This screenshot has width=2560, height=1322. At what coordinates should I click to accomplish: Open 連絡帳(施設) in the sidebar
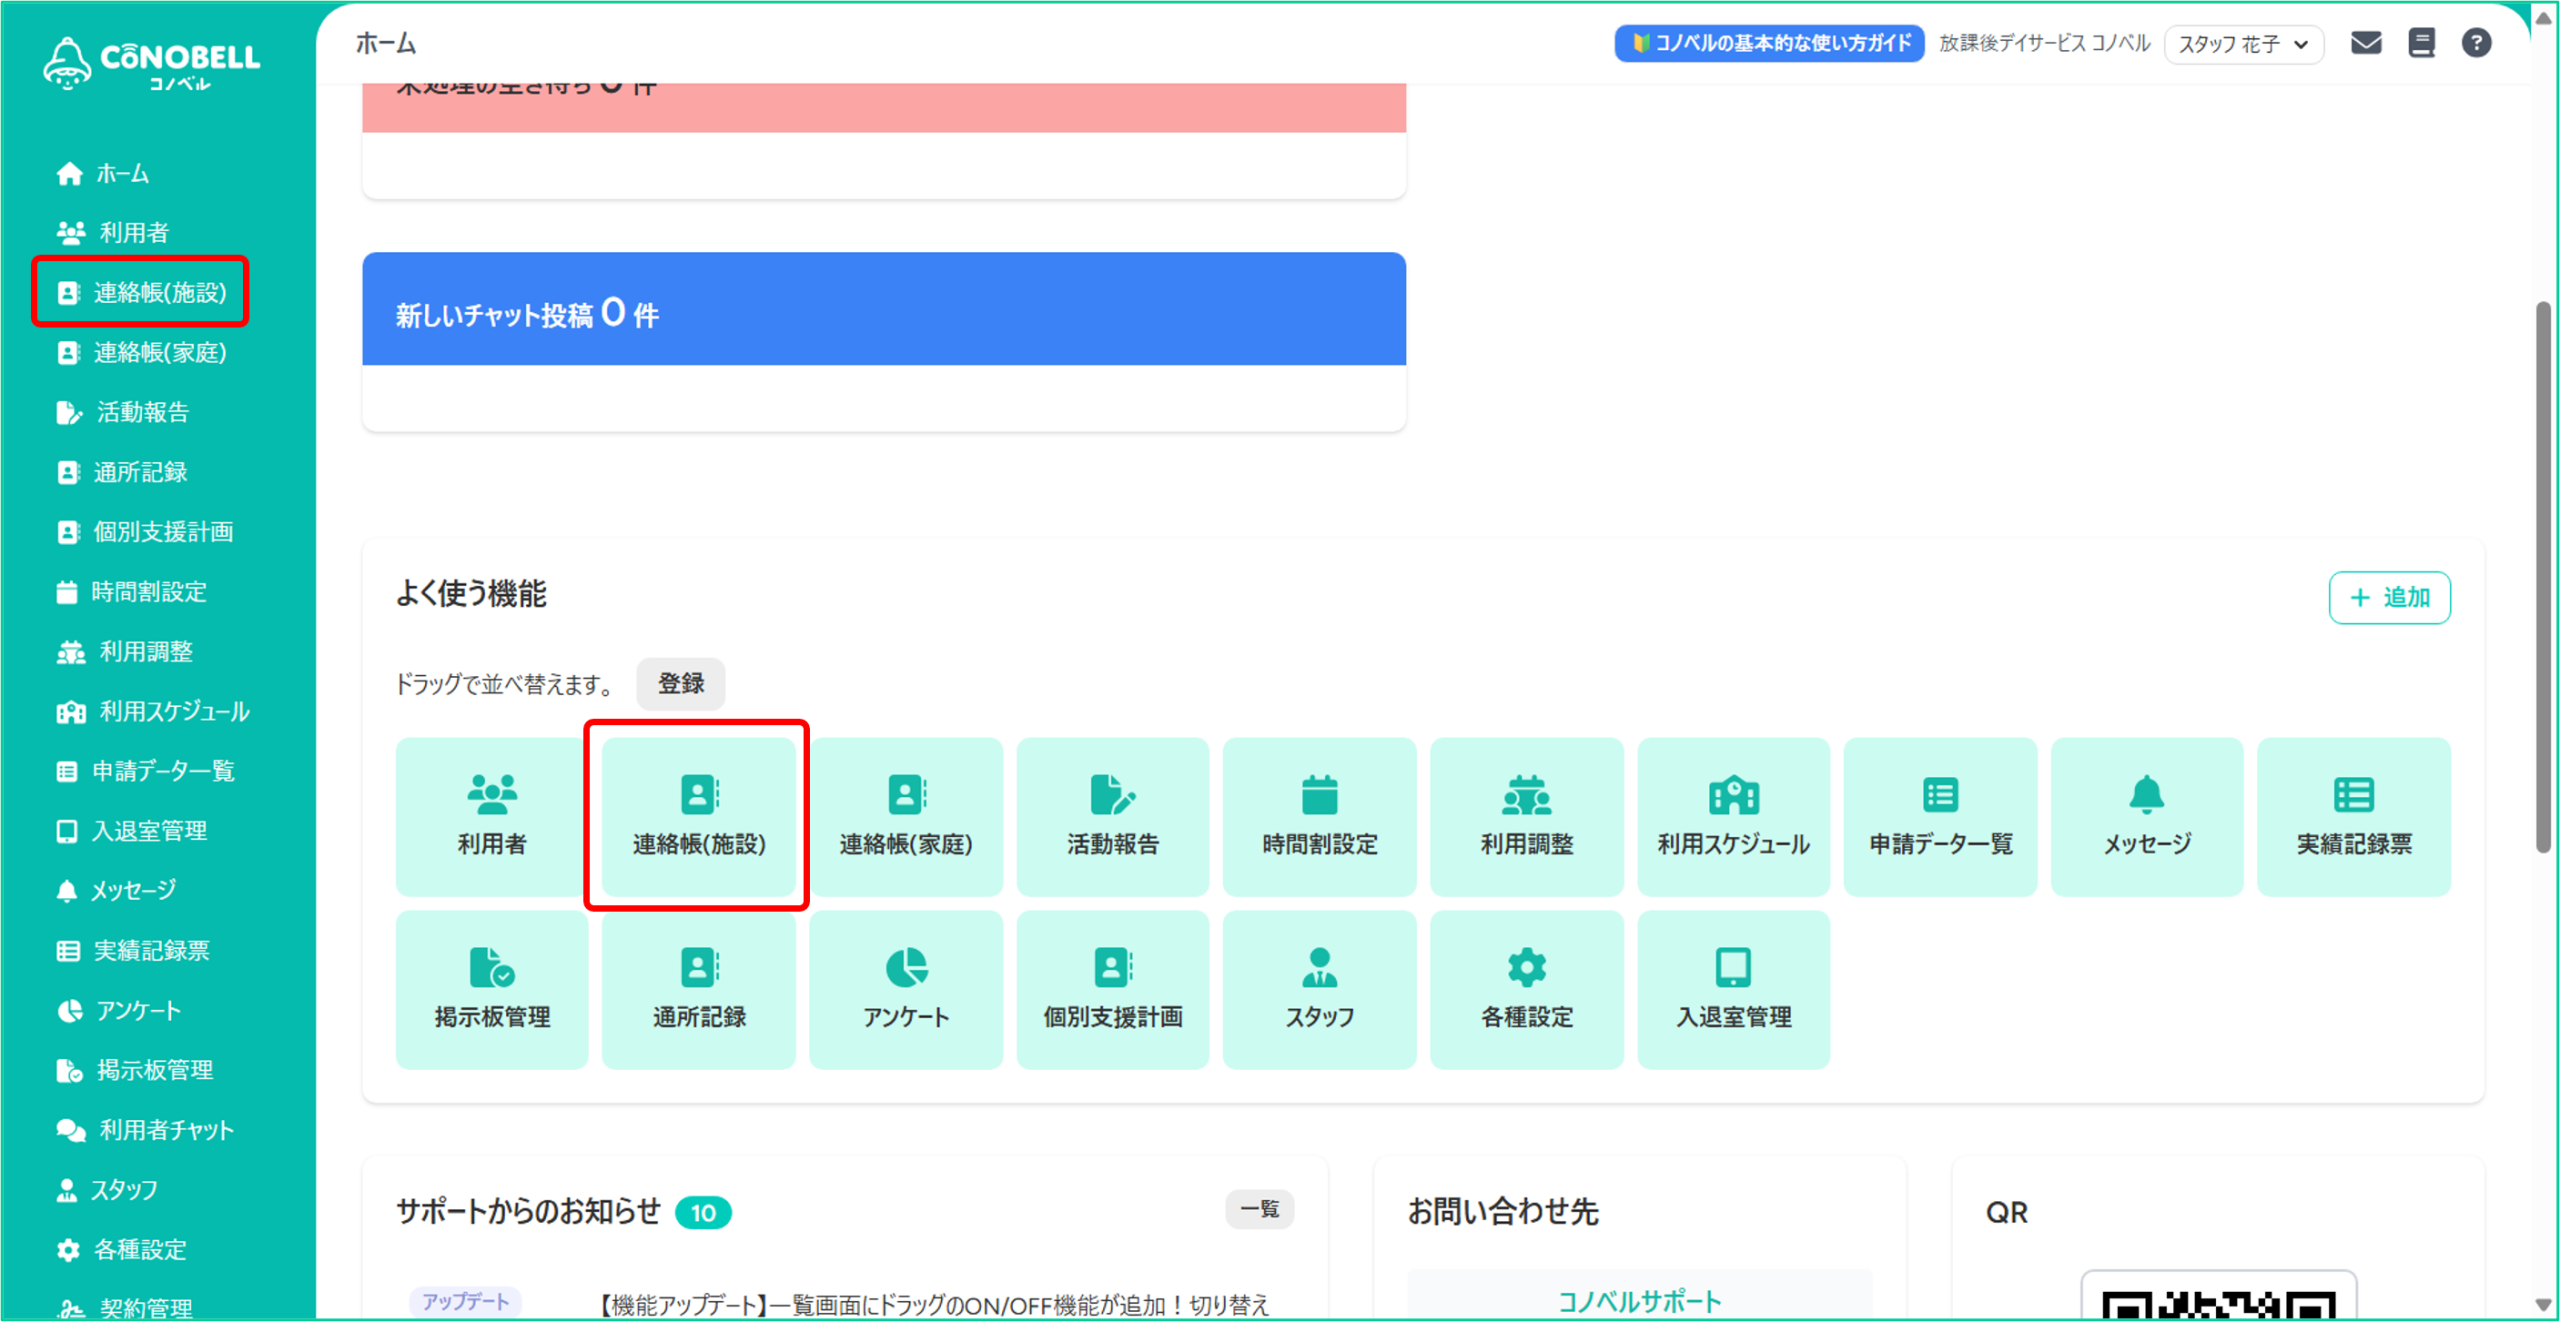click(x=159, y=292)
